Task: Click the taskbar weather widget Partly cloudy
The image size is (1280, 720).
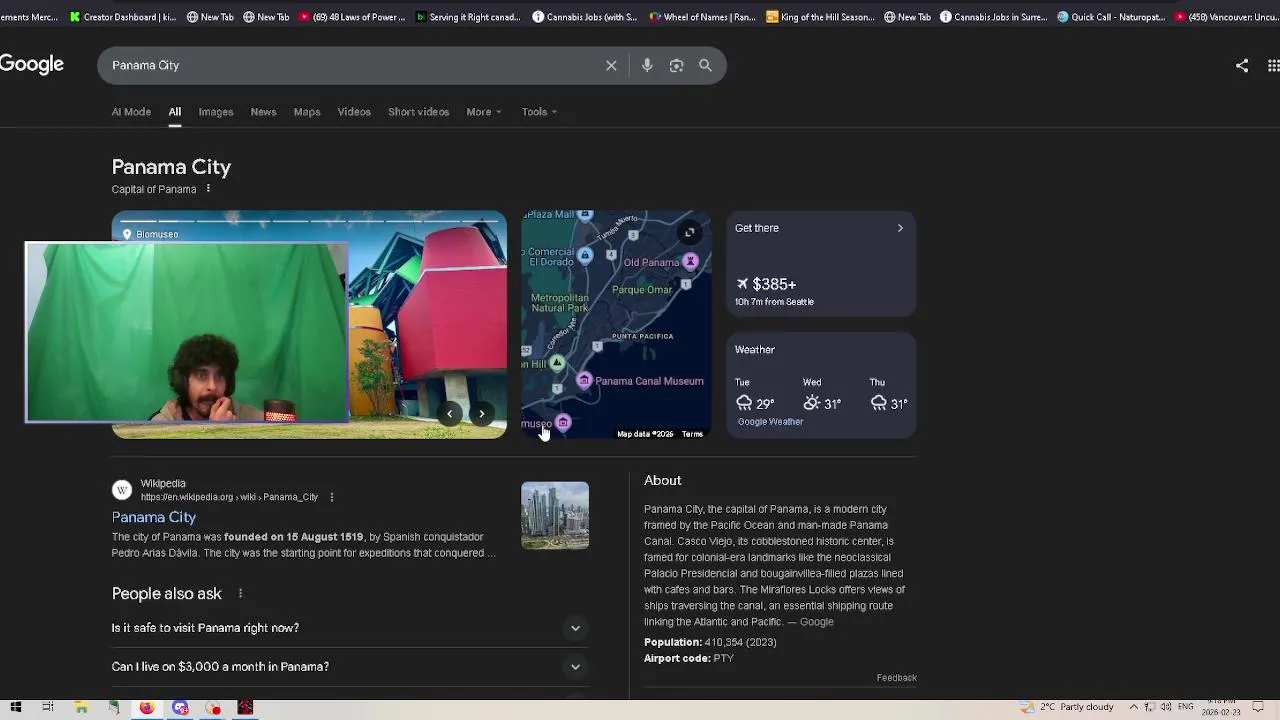Action: click(x=1066, y=707)
